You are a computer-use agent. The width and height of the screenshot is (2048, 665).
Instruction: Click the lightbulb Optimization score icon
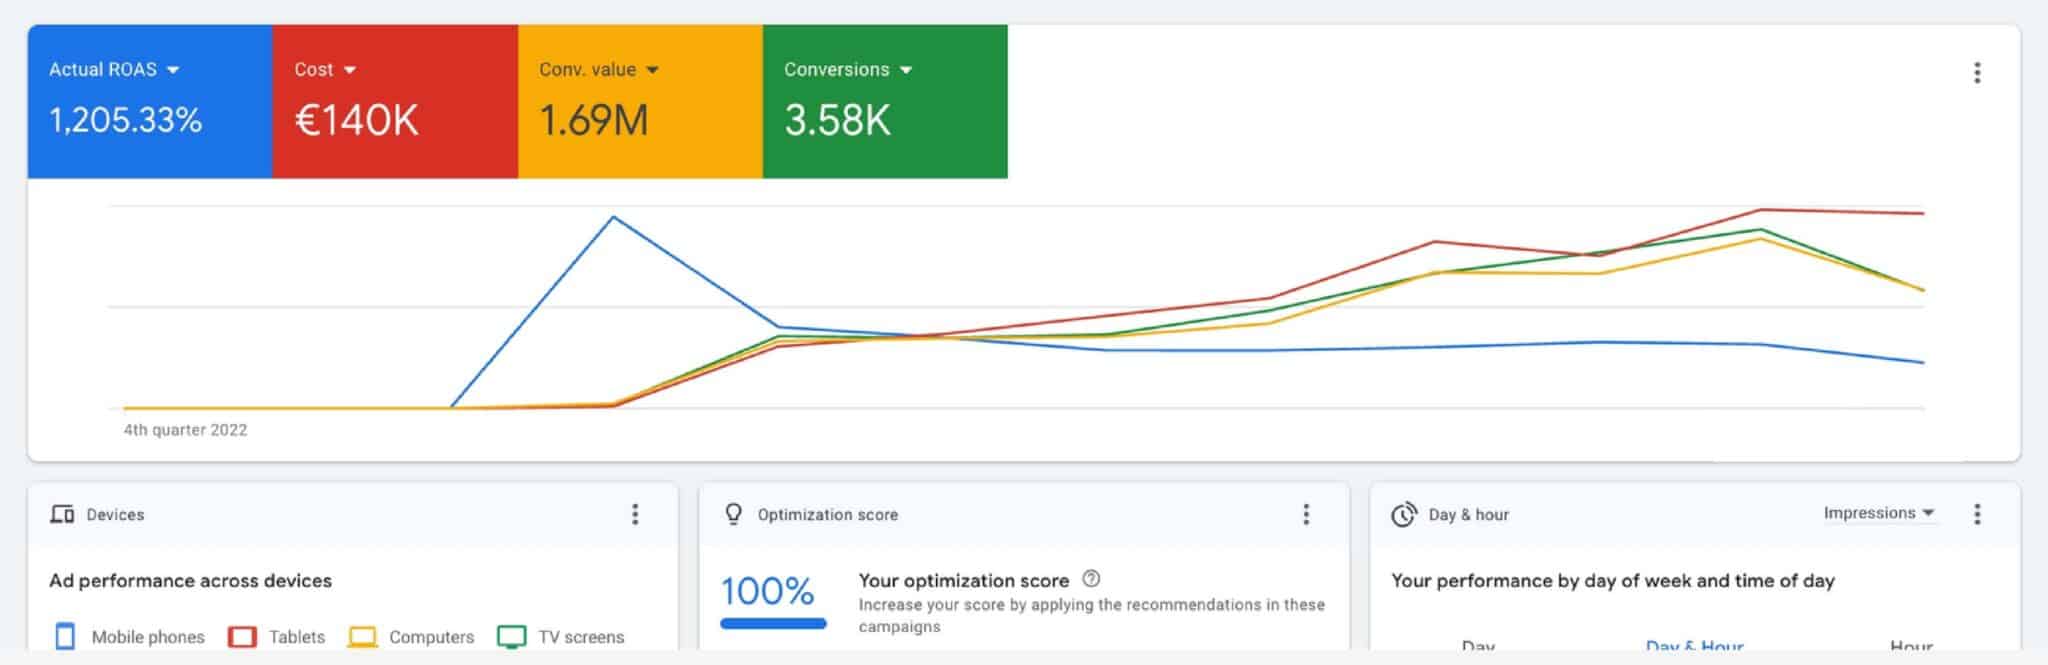point(733,514)
